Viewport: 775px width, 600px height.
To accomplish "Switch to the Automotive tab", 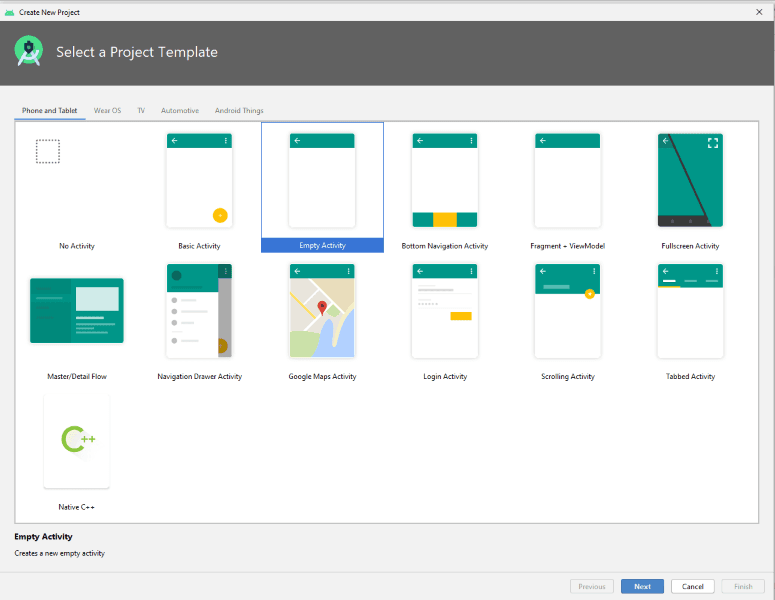I will [x=180, y=111].
